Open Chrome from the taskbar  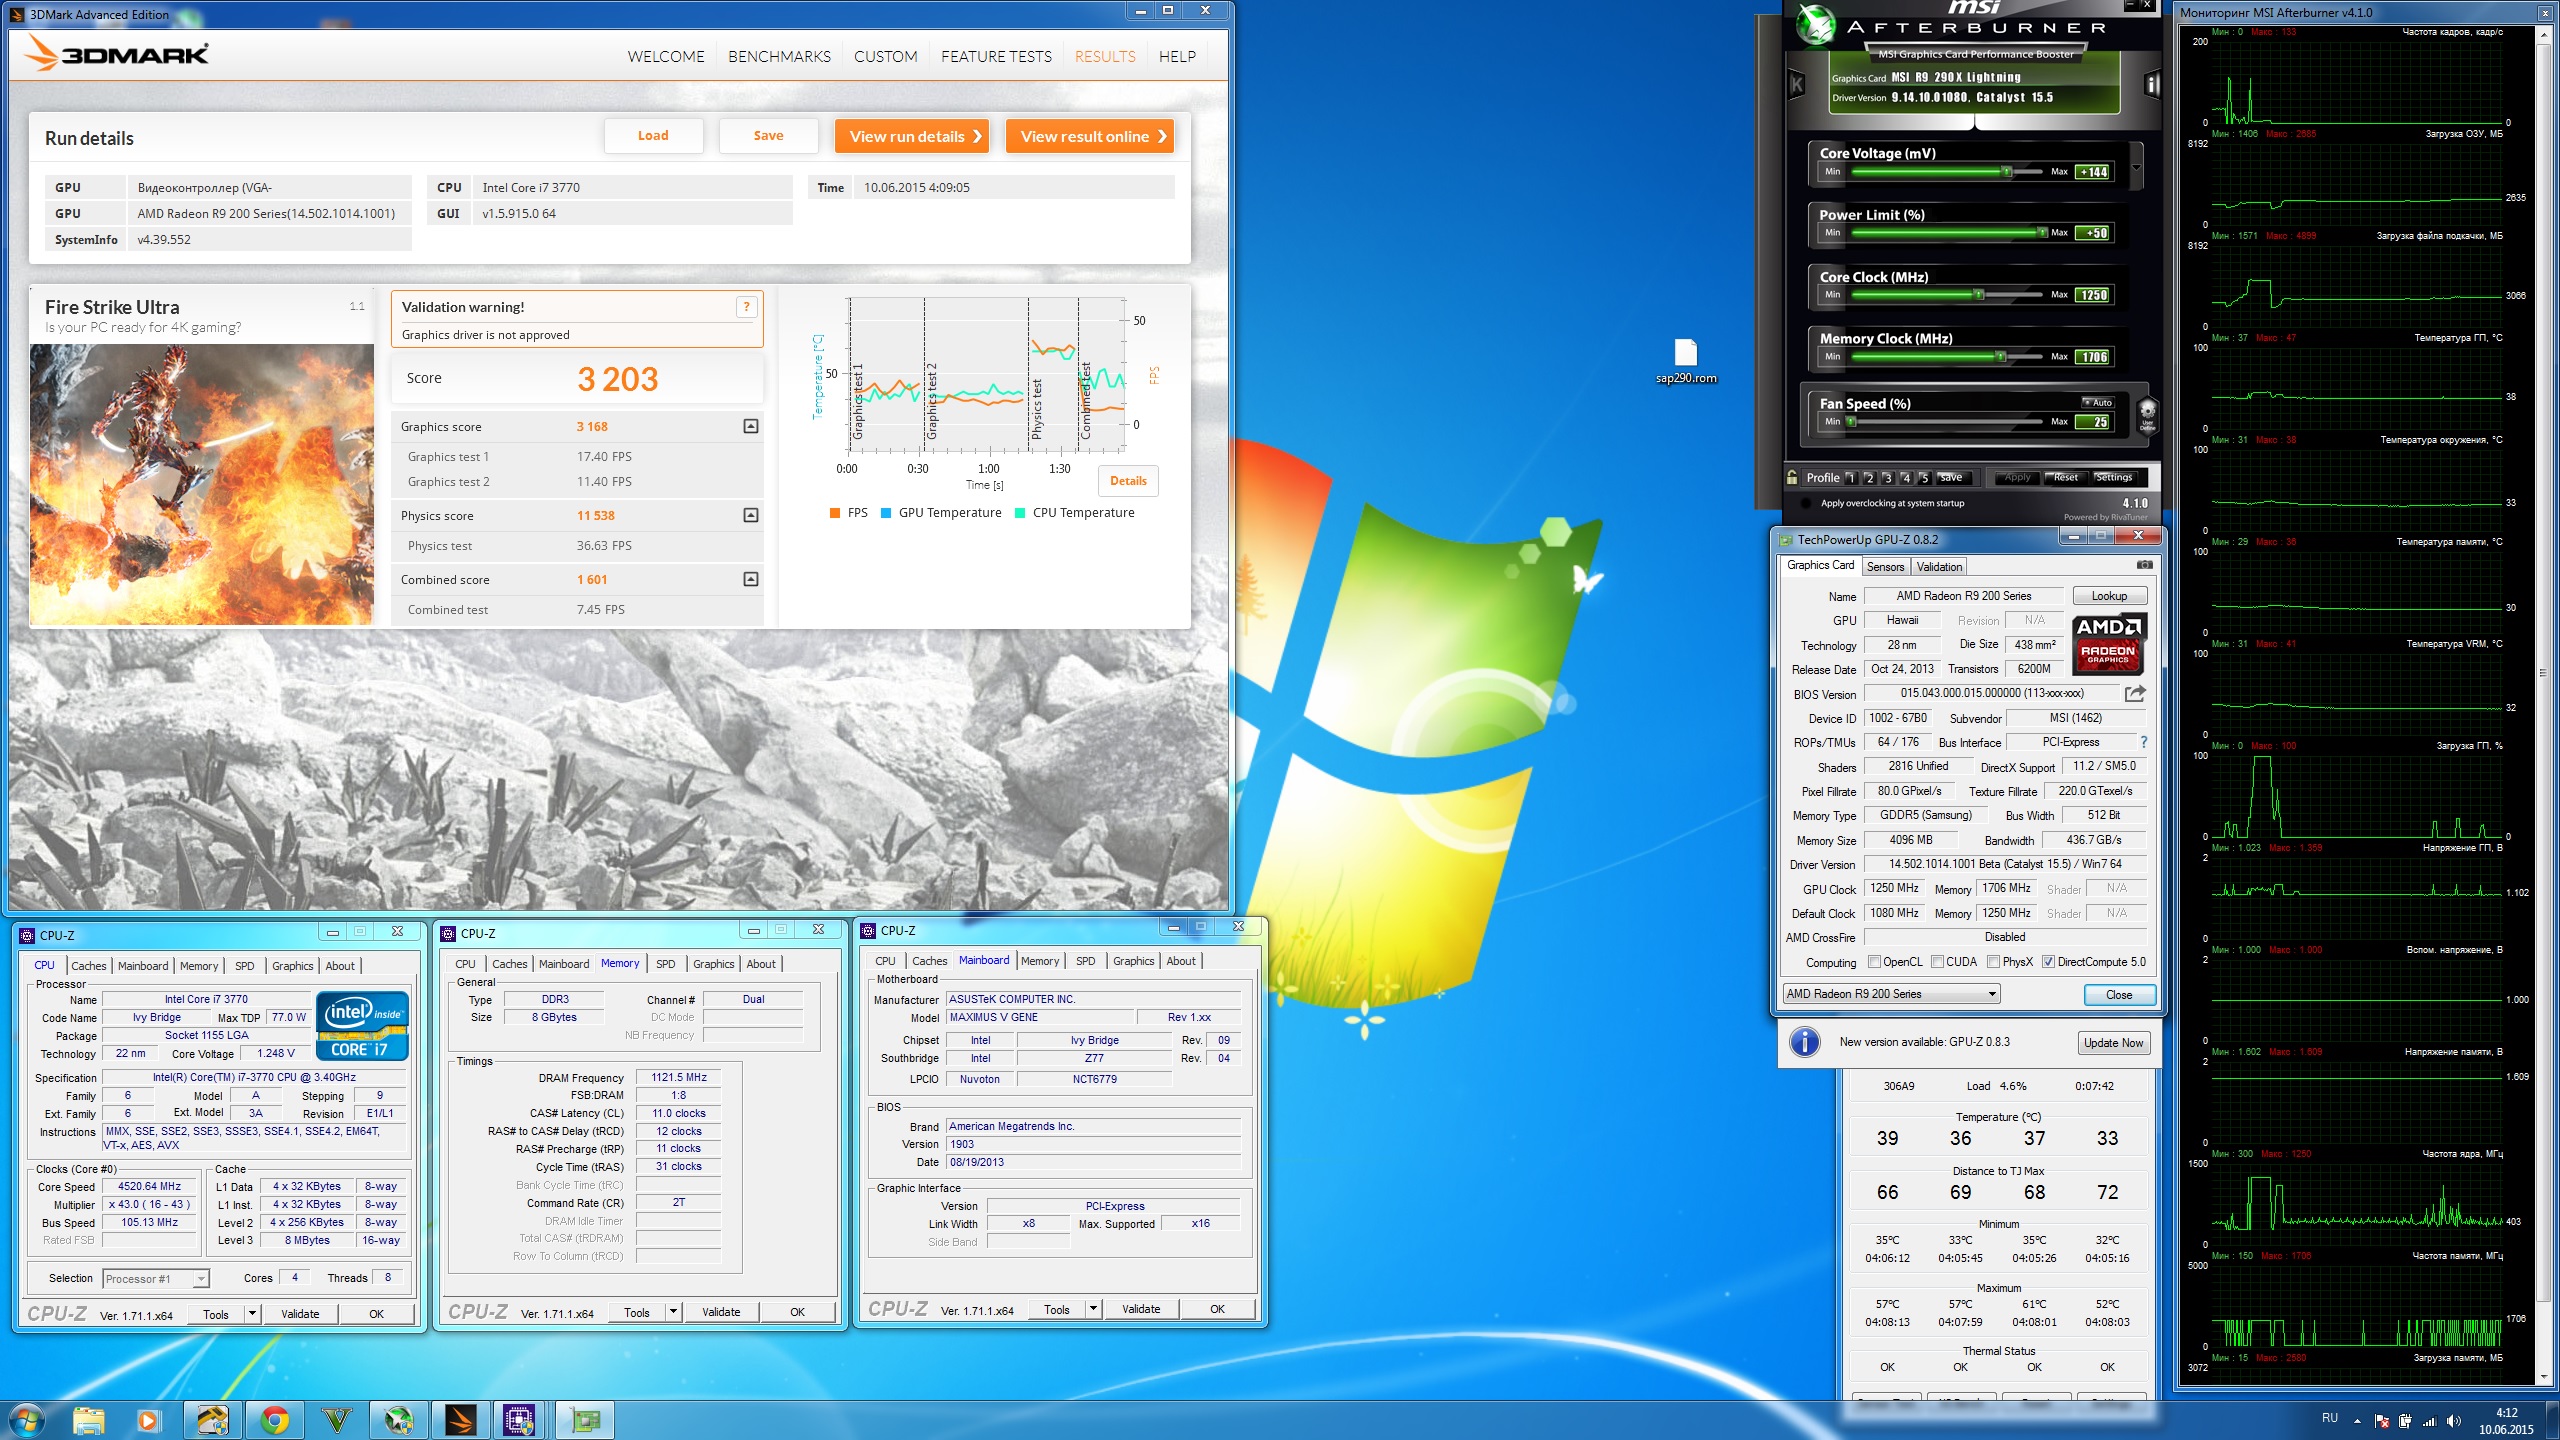pos(275,1419)
